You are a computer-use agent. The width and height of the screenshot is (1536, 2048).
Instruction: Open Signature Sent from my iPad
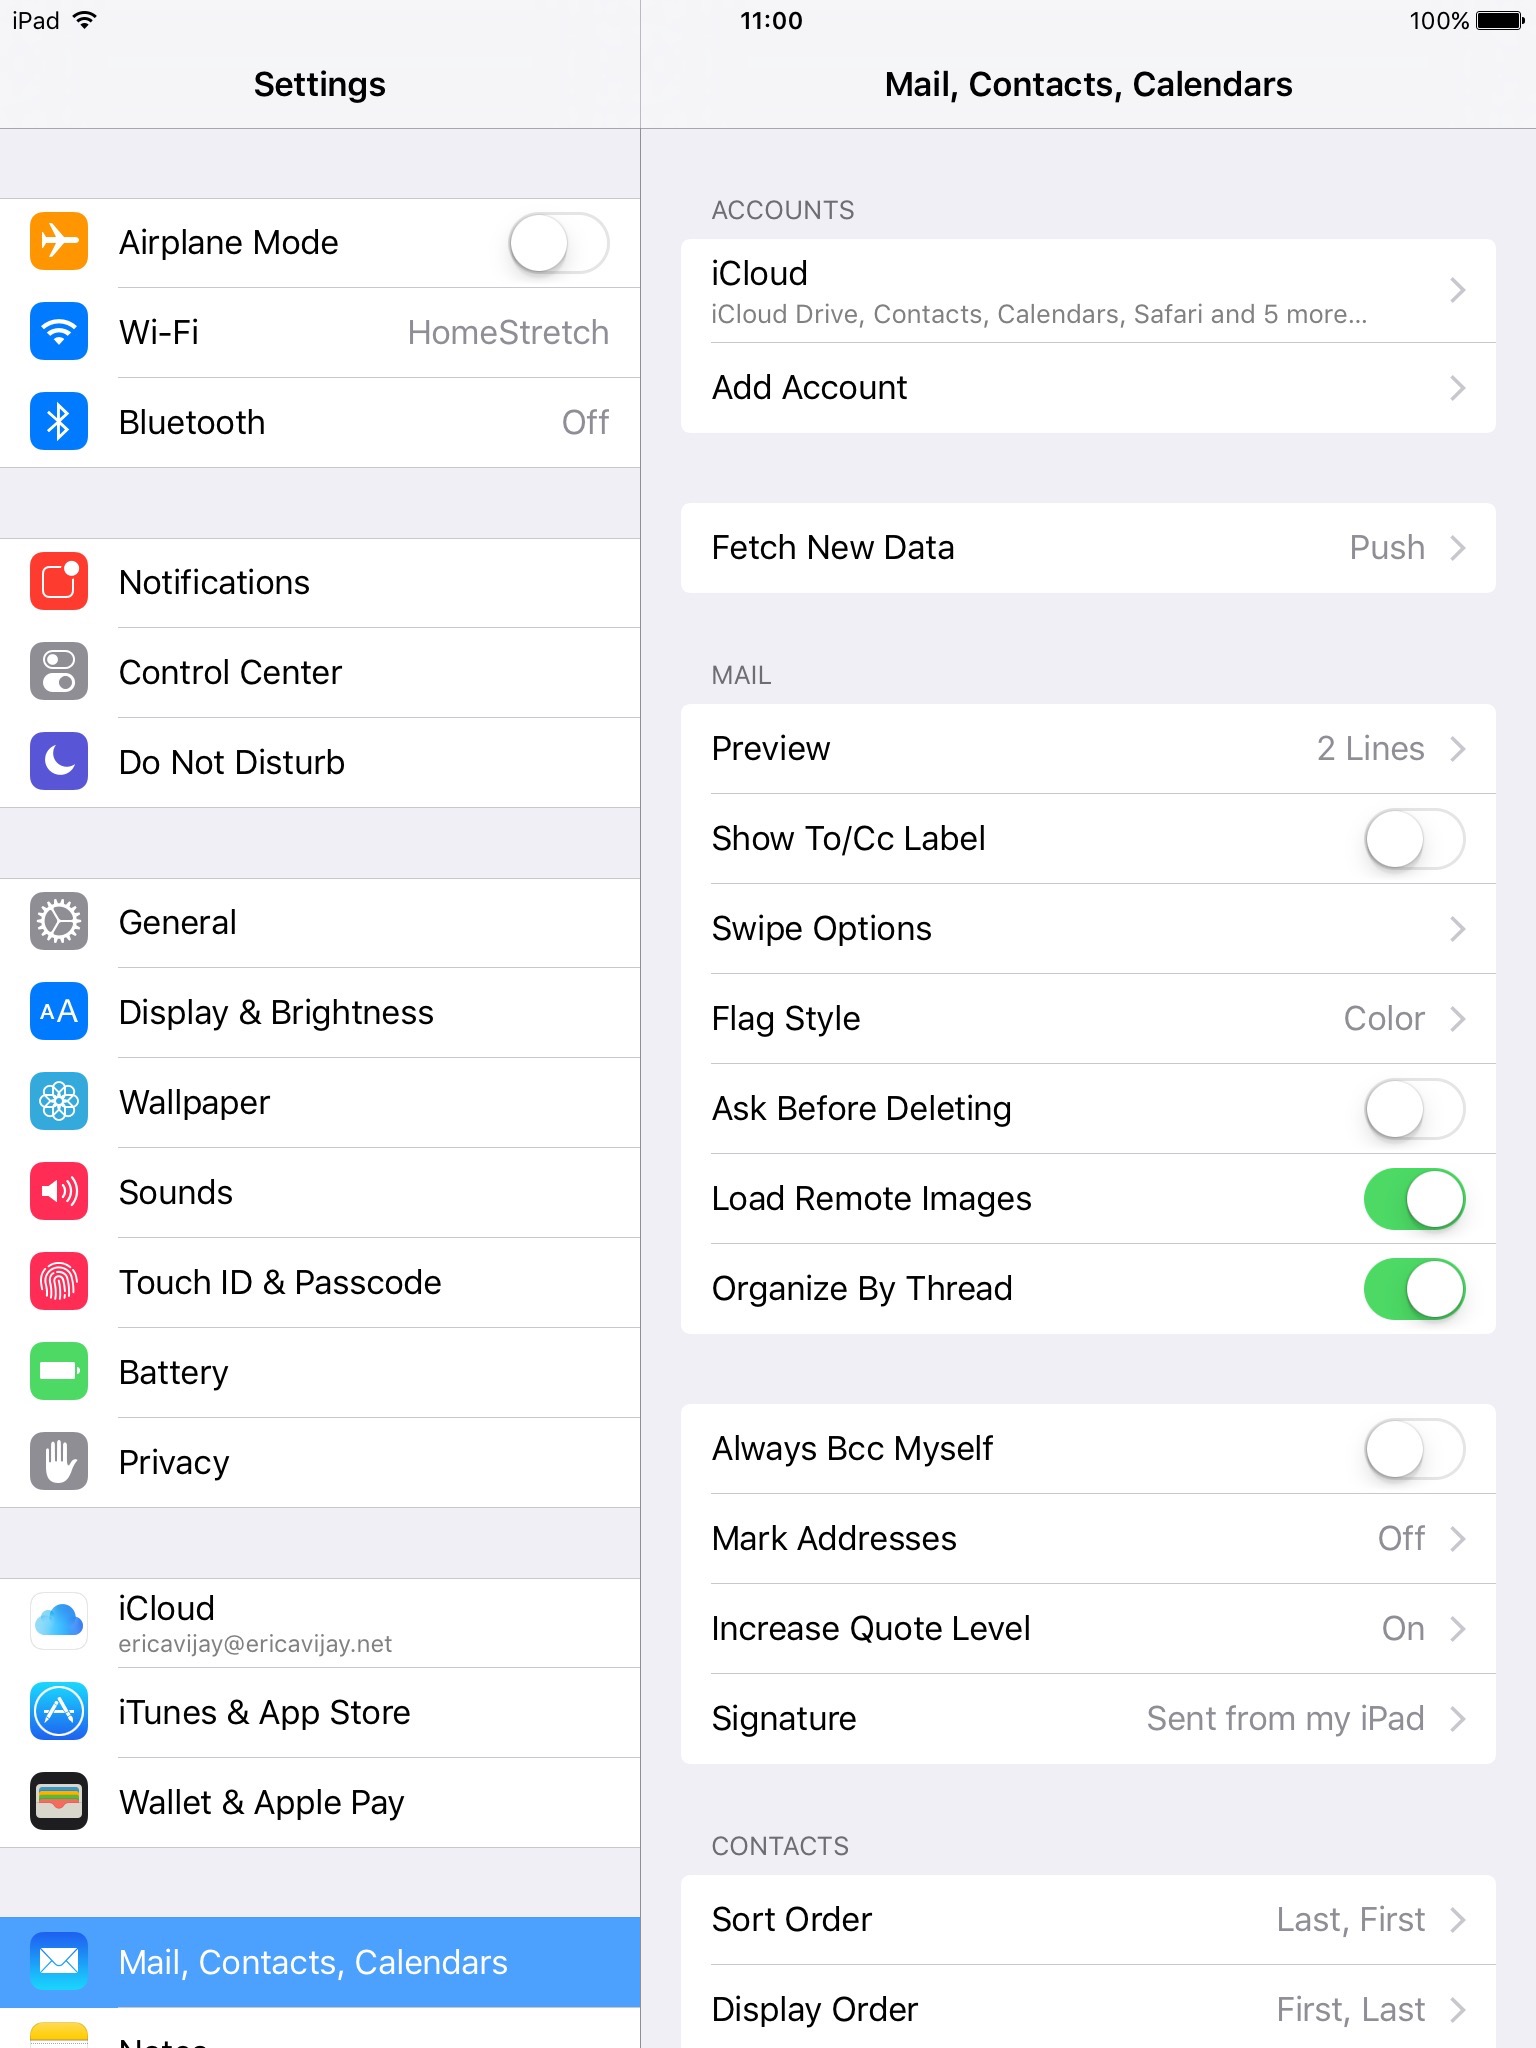point(1088,1719)
